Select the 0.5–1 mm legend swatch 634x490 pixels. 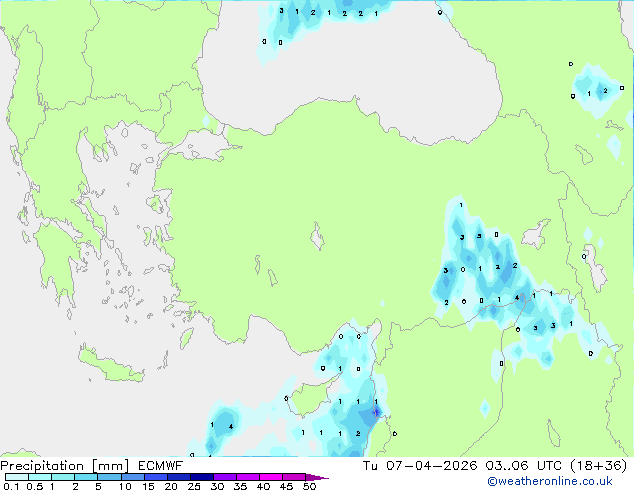pyautogui.click(x=40, y=477)
